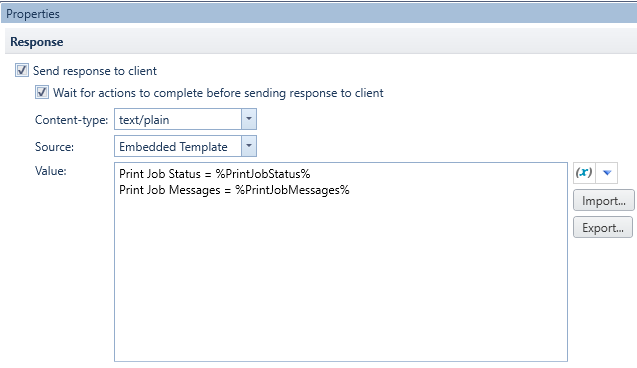Click the Export... button
Viewport: 637px width, 368px height.
(x=603, y=227)
